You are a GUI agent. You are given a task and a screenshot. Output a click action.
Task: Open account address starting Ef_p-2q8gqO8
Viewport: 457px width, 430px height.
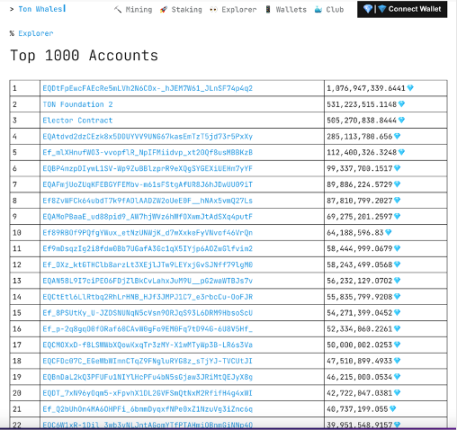[x=147, y=329]
